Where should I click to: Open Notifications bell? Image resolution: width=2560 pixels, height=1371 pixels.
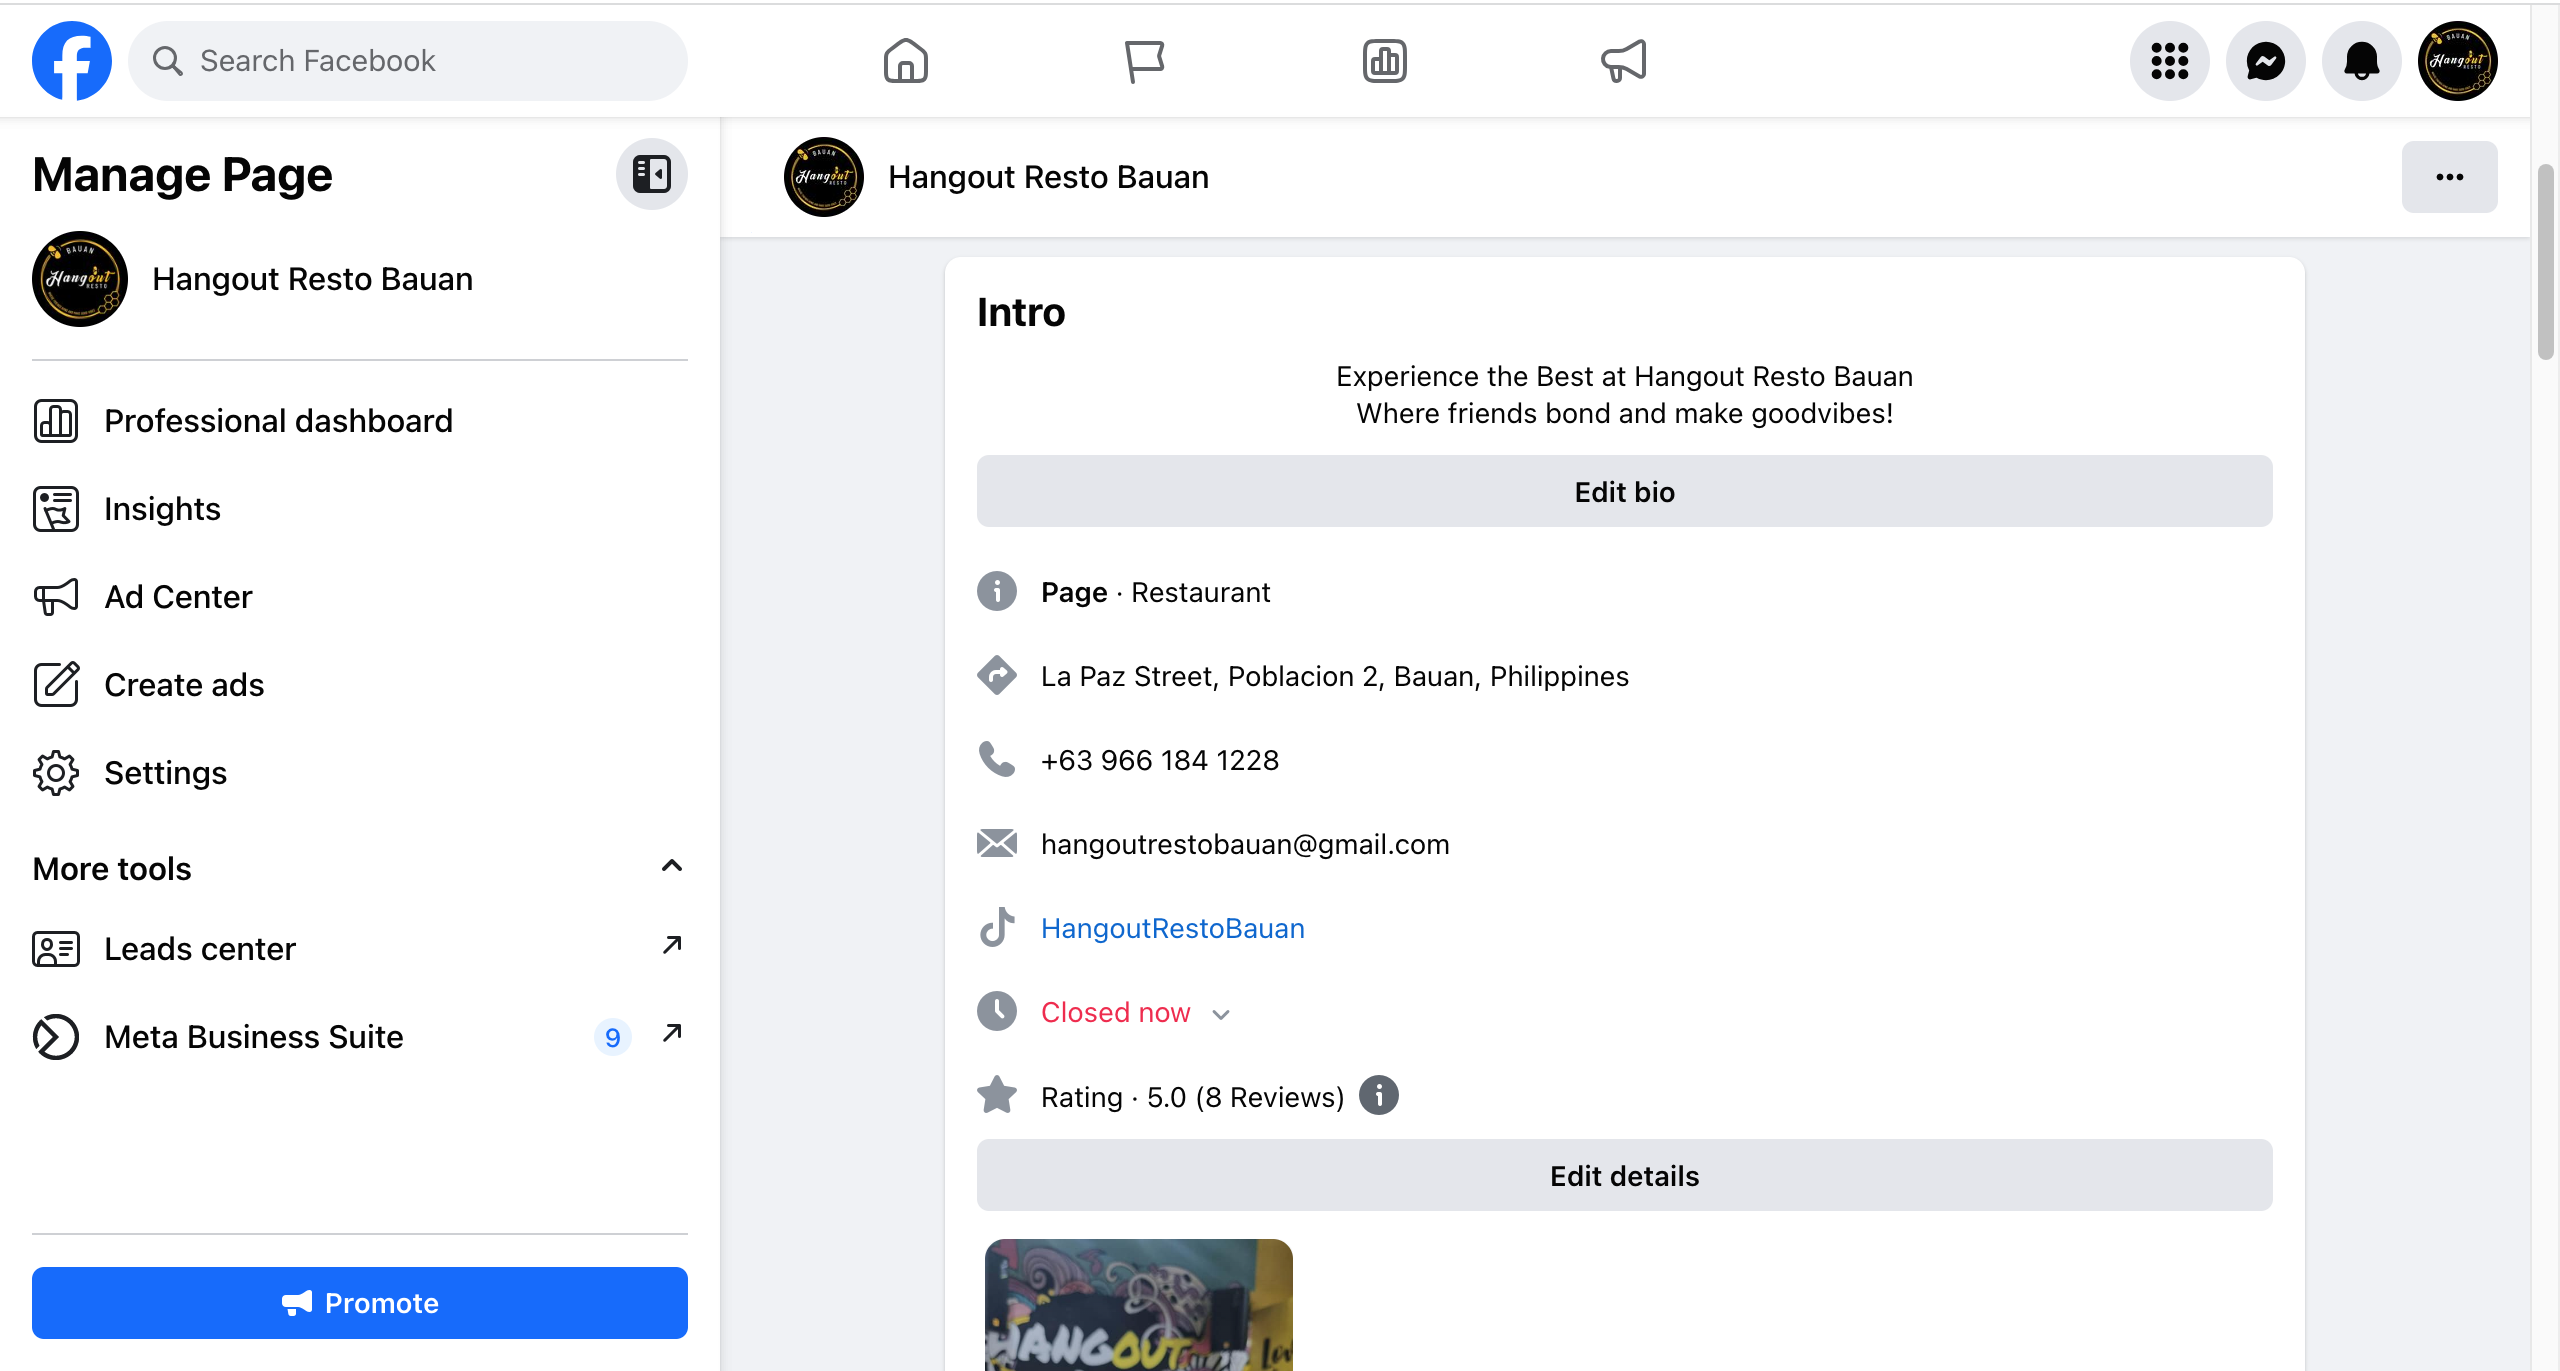[x=2362, y=61]
